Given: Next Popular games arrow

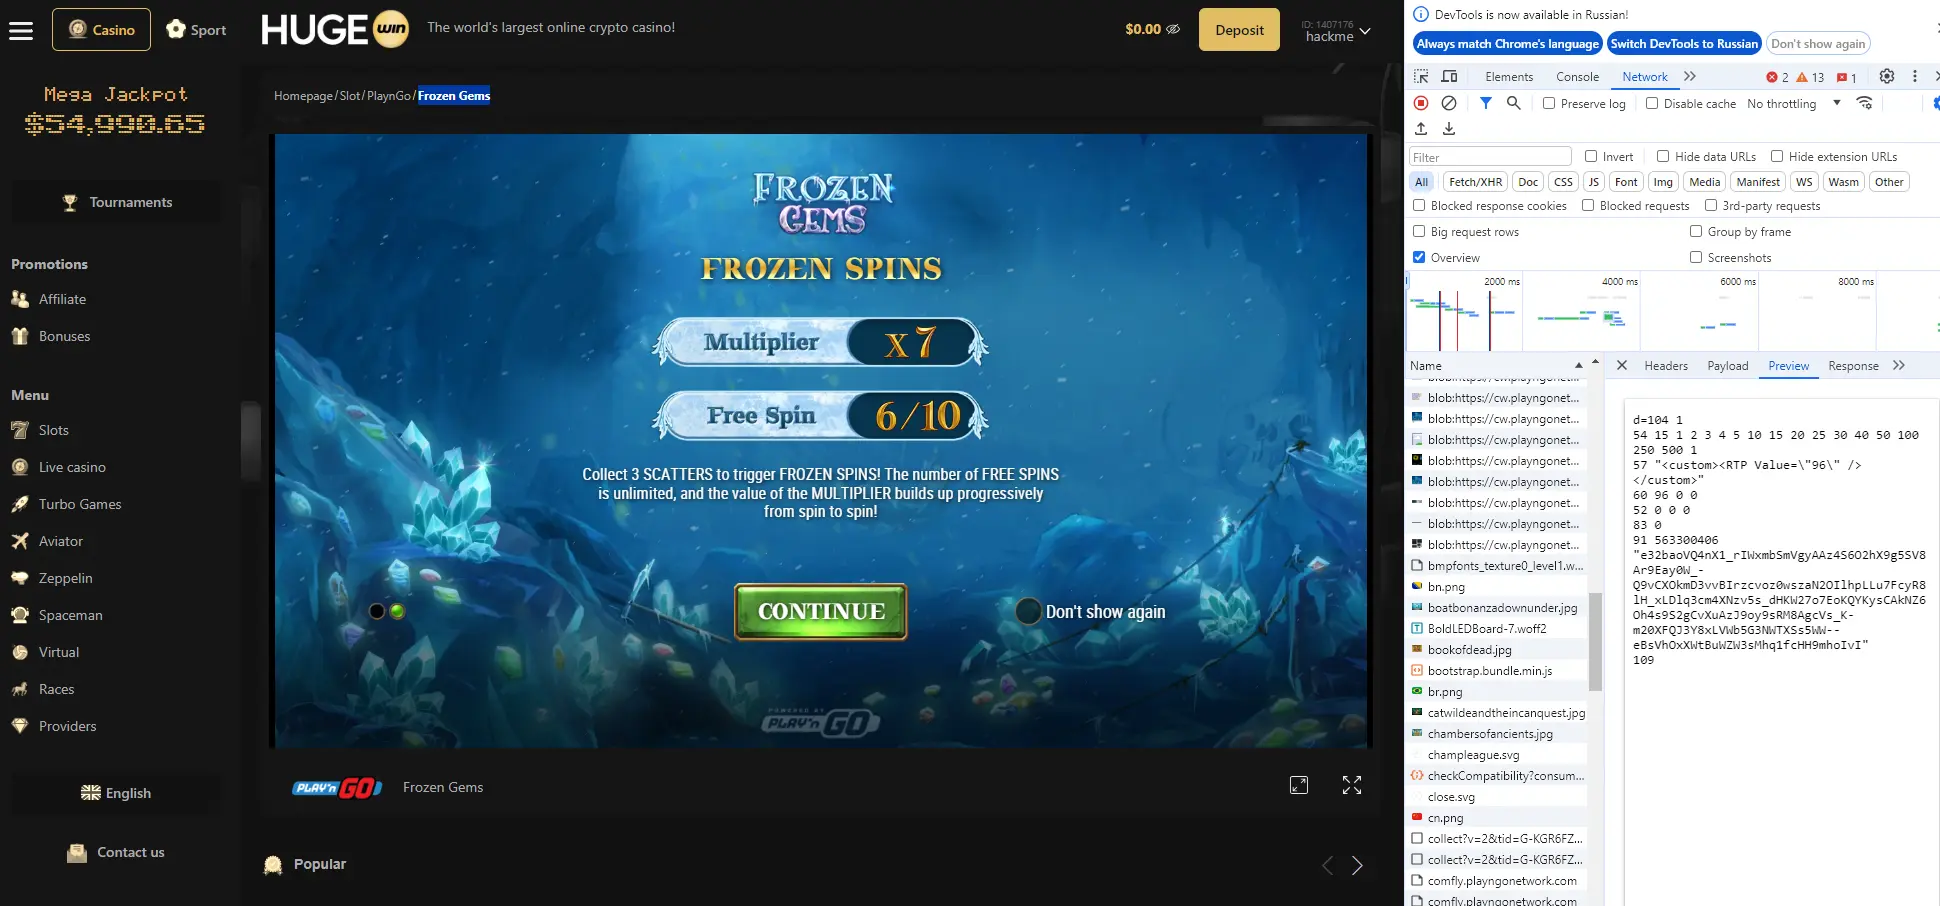Looking at the screenshot, I should coord(1357,865).
